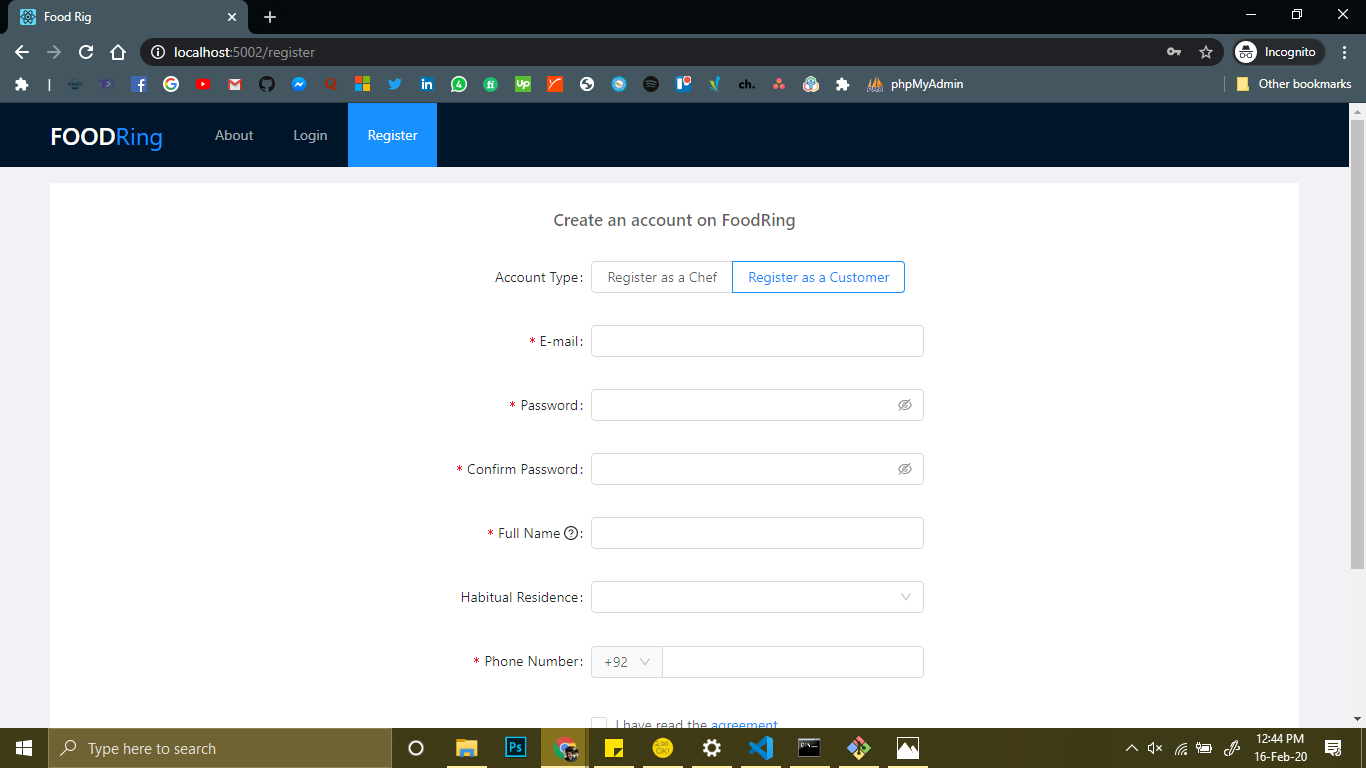Choose Register as a Customer
This screenshot has height=768, width=1366.
point(819,277)
